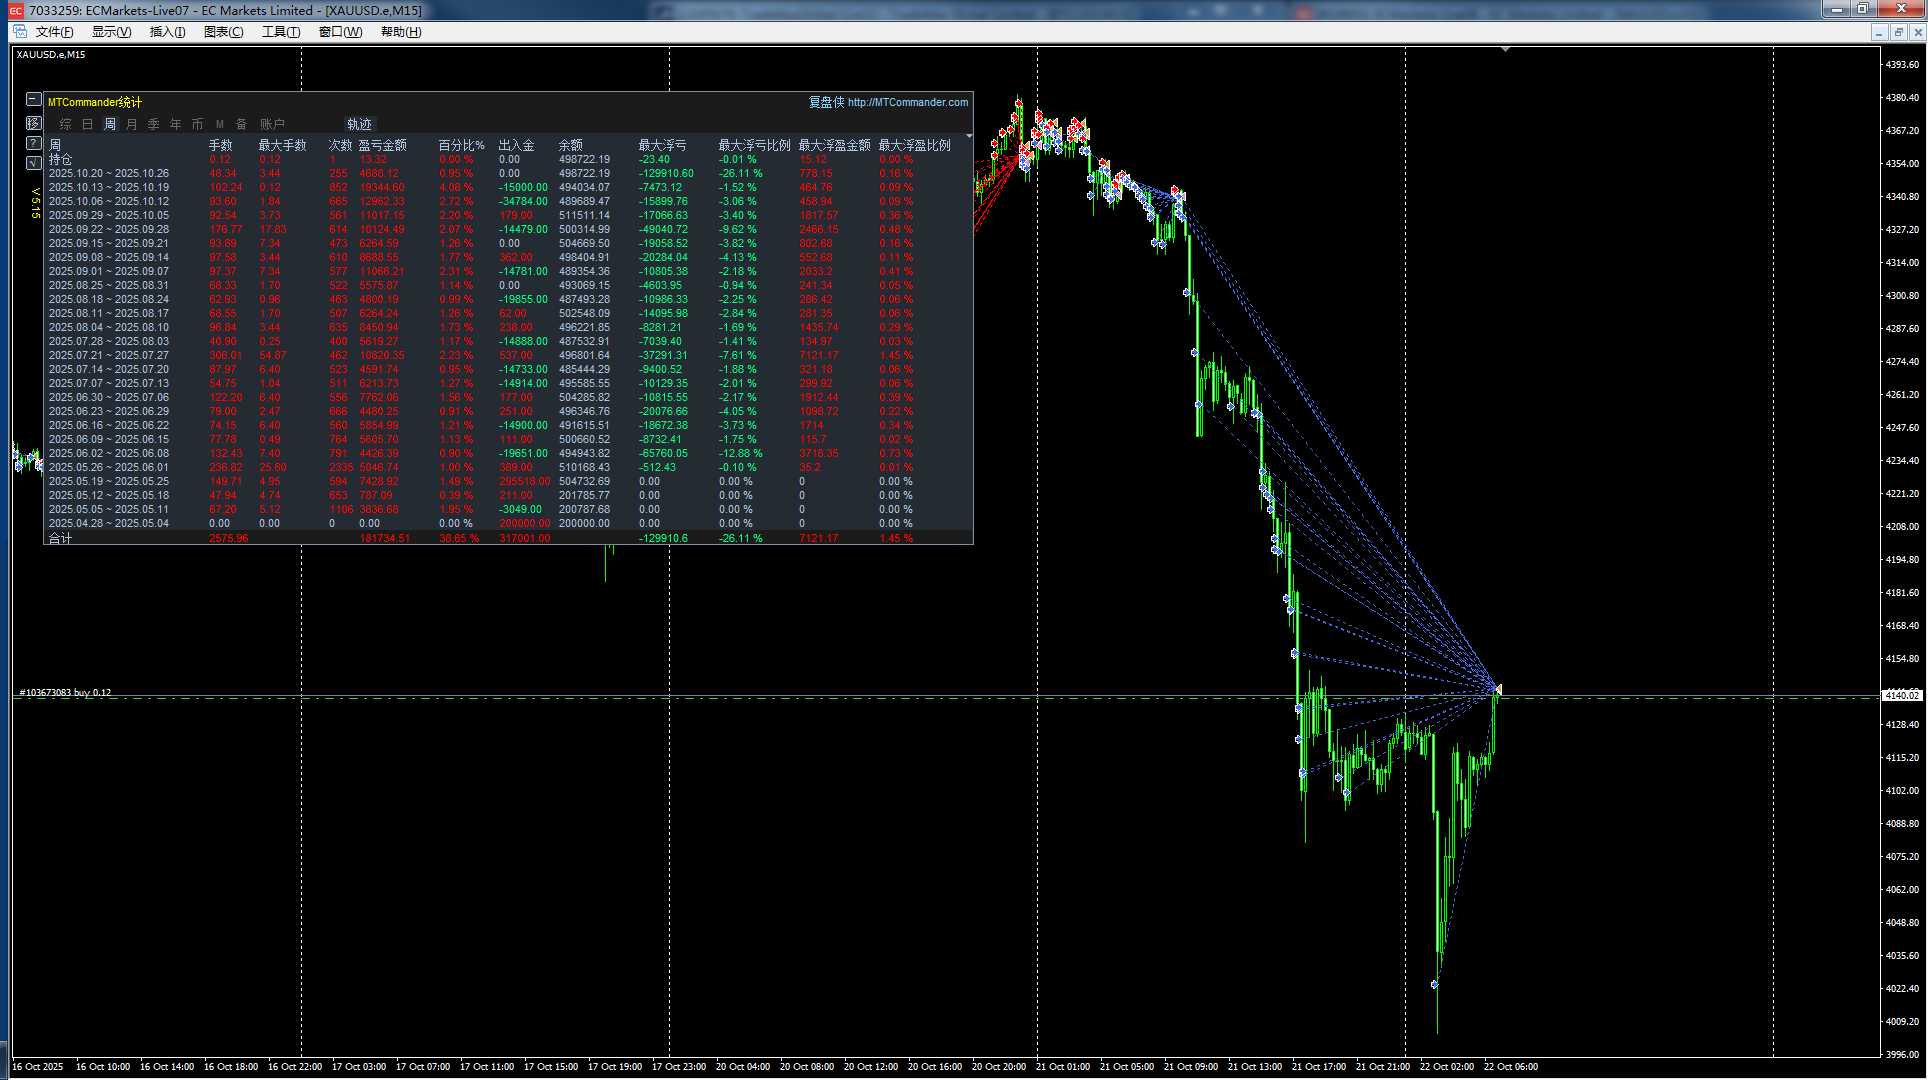Image resolution: width=1928 pixels, height=1080 pixels.
Task: Click the EC Markets app title icon
Action: [16, 10]
